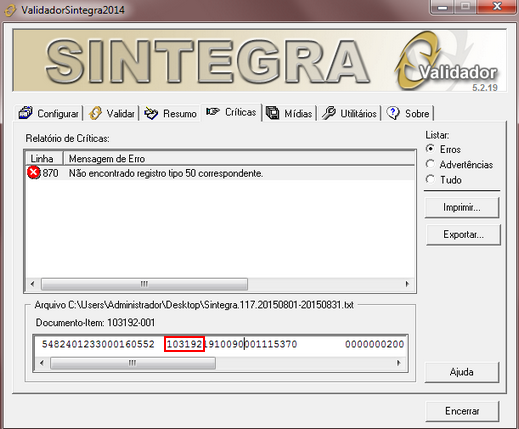Image resolution: width=519 pixels, height=429 pixels.
Task: Click the Validar chain icon
Action: pyautogui.click(x=95, y=113)
